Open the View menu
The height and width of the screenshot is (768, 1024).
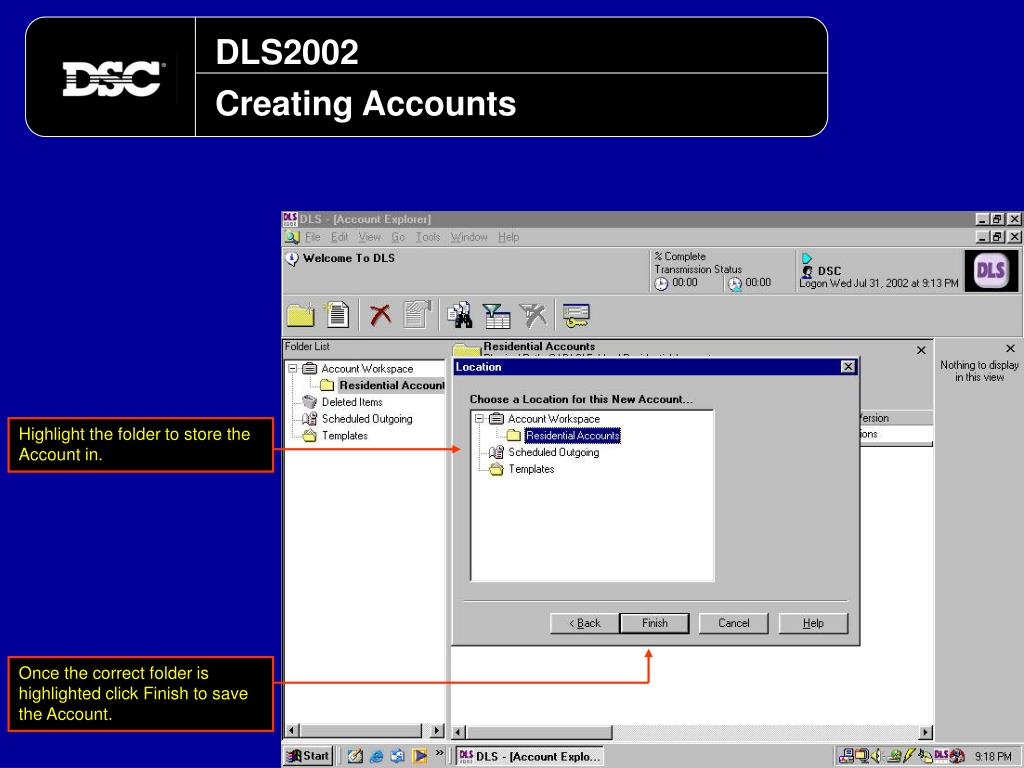(x=370, y=237)
